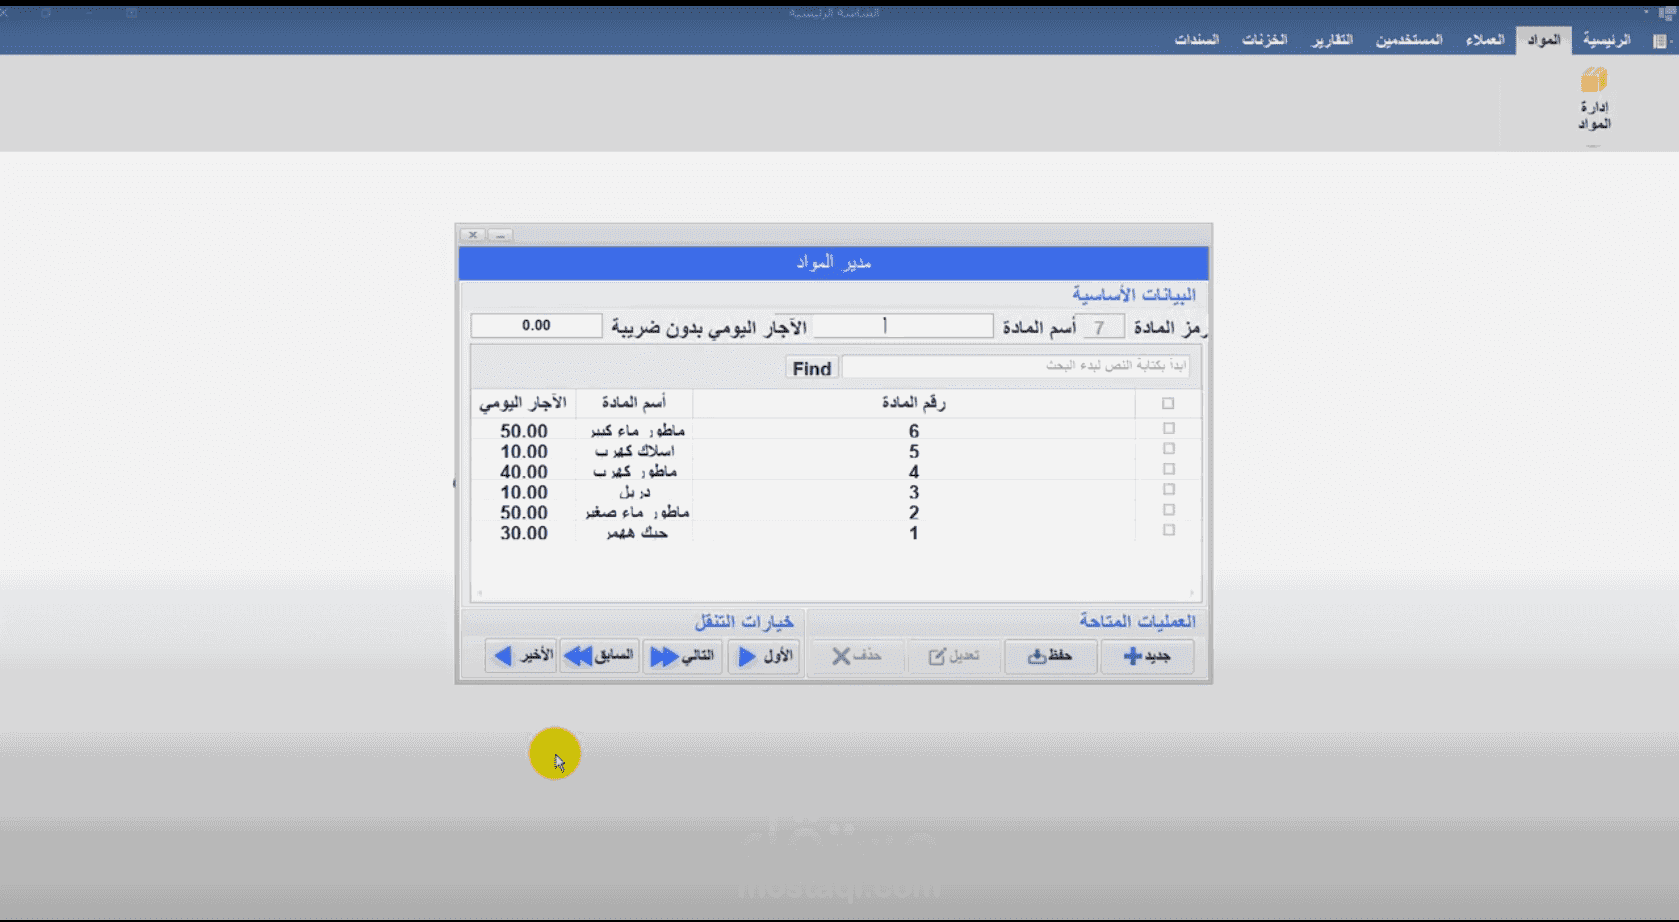Minimize the مدير المواد dialog
The width and height of the screenshot is (1679, 922).
tap(500, 235)
